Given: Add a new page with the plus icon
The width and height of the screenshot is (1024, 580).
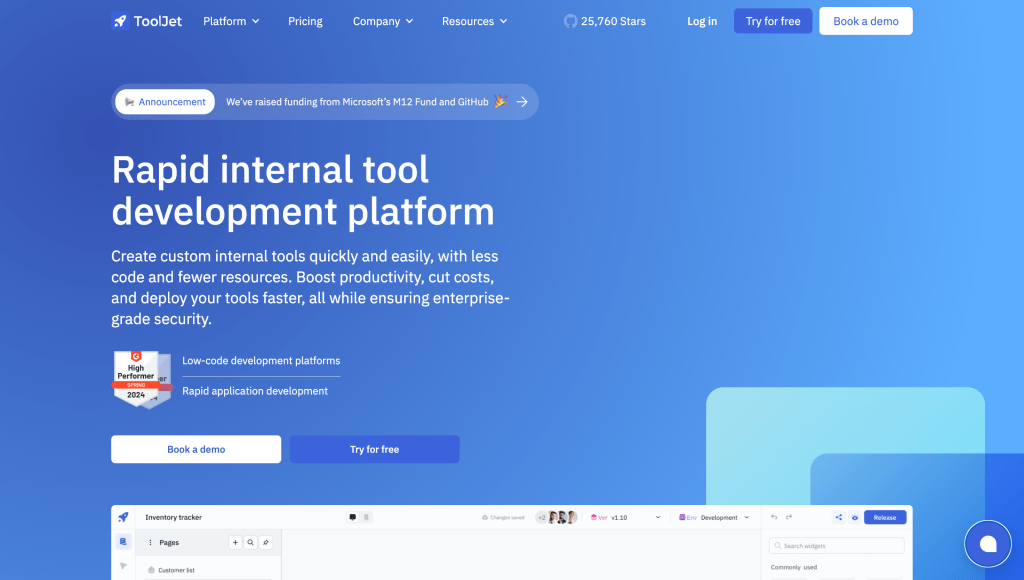Looking at the screenshot, I should [x=235, y=542].
